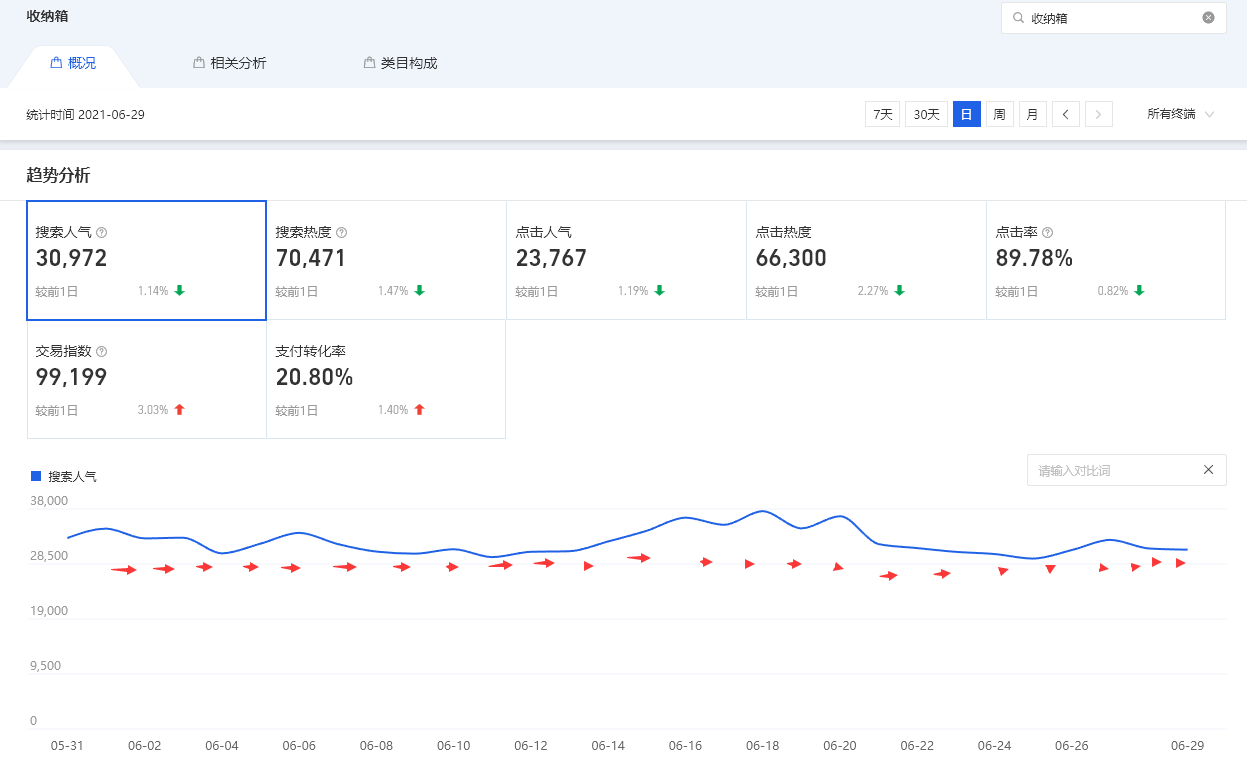Toggle 搜索人气 blue legend swatch
This screenshot has width=1247, height=757.
click(37, 476)
